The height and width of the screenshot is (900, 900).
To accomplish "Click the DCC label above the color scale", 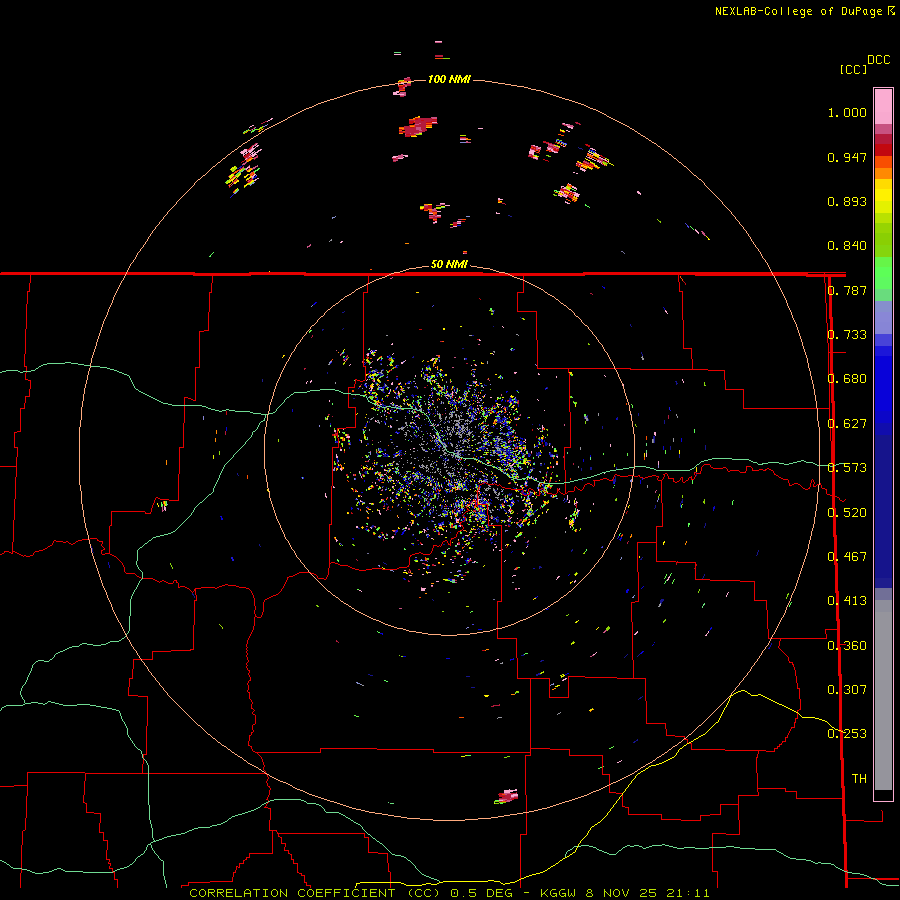I will [x=878, y=60].
